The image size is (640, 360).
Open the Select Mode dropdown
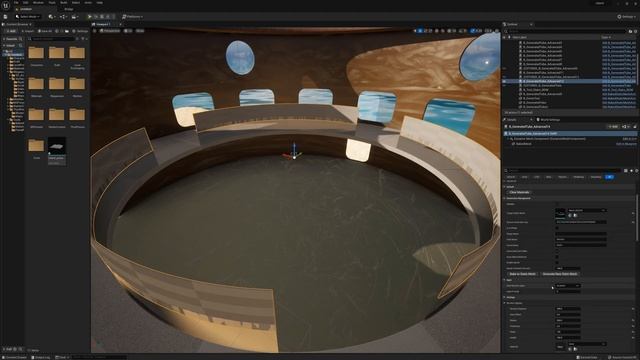click(27, 17)
